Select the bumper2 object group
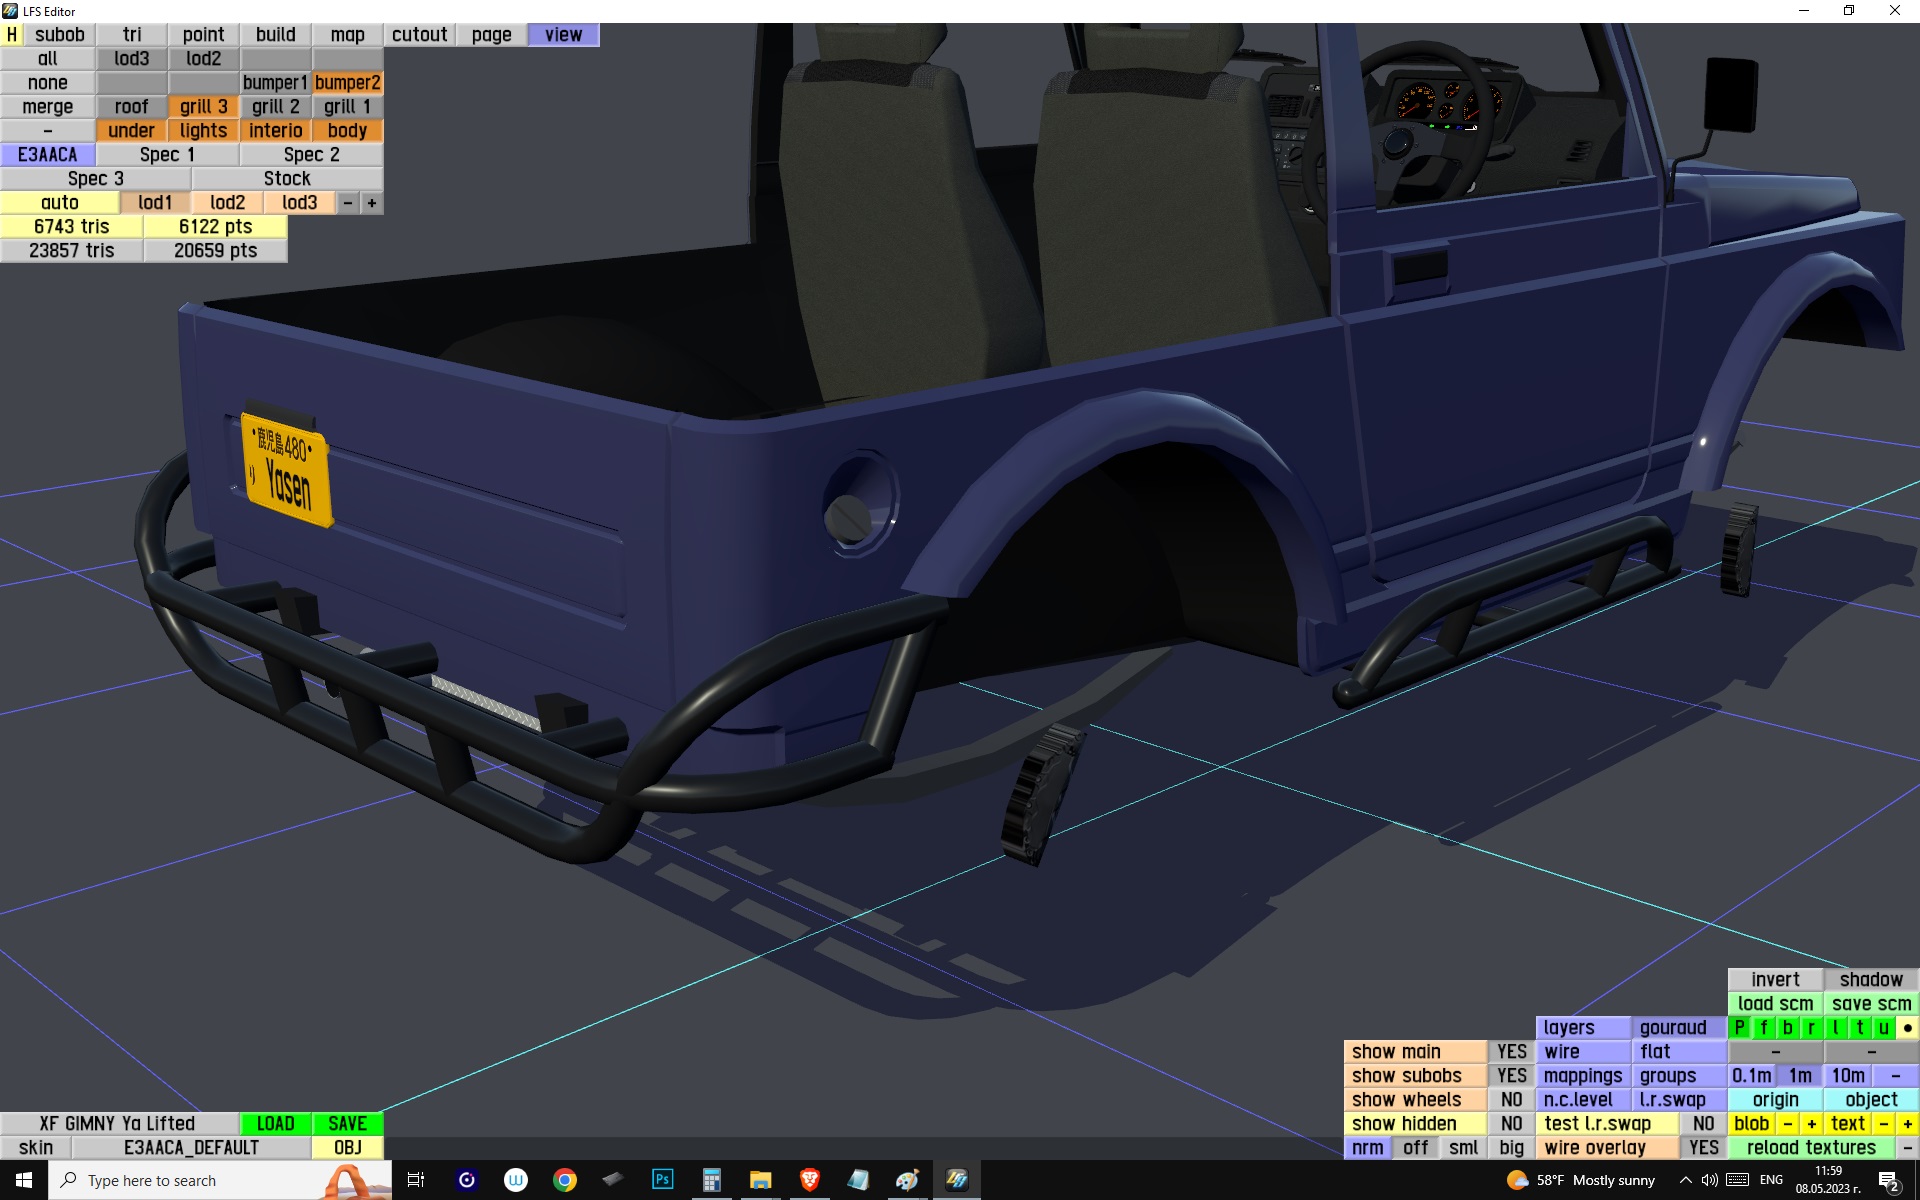 (x=347, y=83)
